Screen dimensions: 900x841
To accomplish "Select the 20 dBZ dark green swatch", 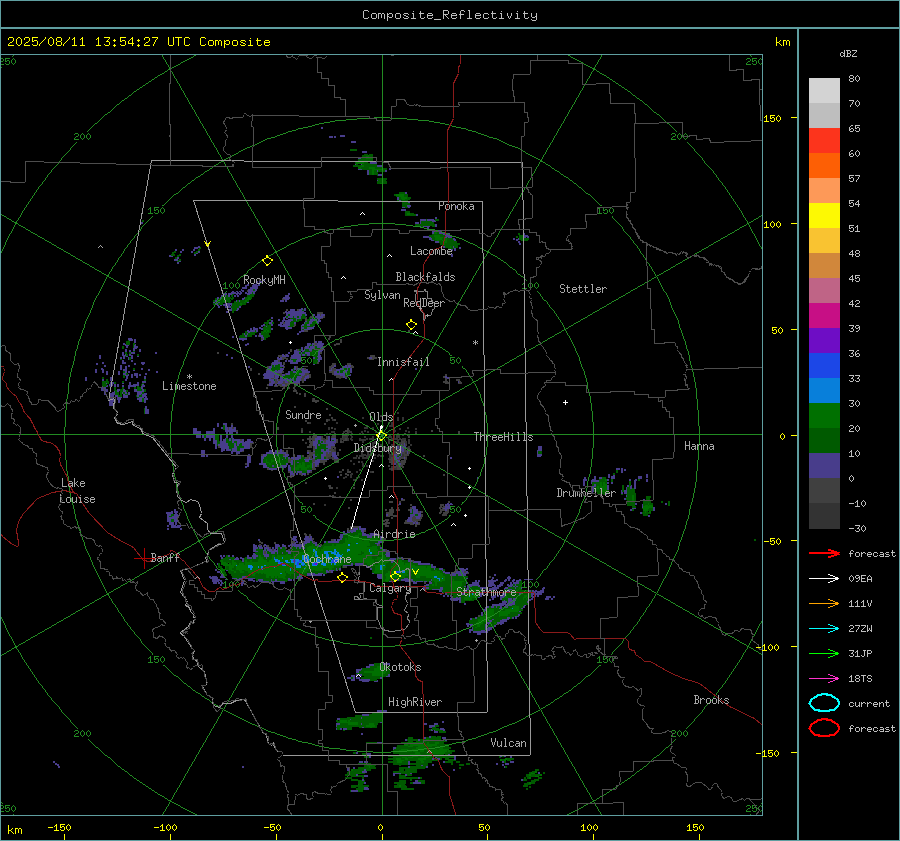I will 824,440.
